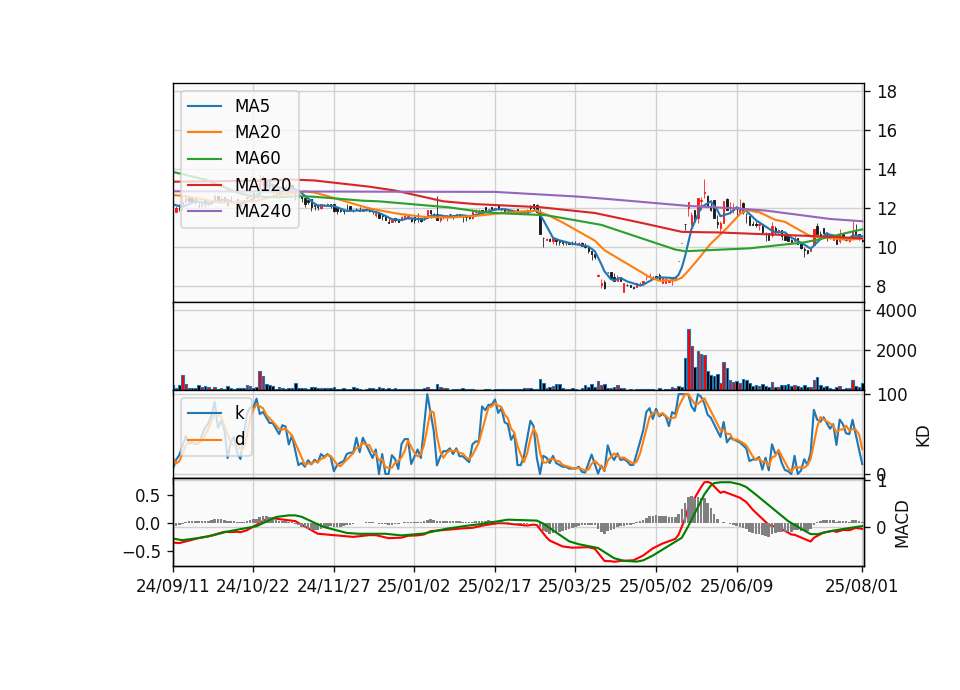This screenshot has width=960, height=690.
Task: Click the 25/01/02 date axis label
Action: [413, 586]
